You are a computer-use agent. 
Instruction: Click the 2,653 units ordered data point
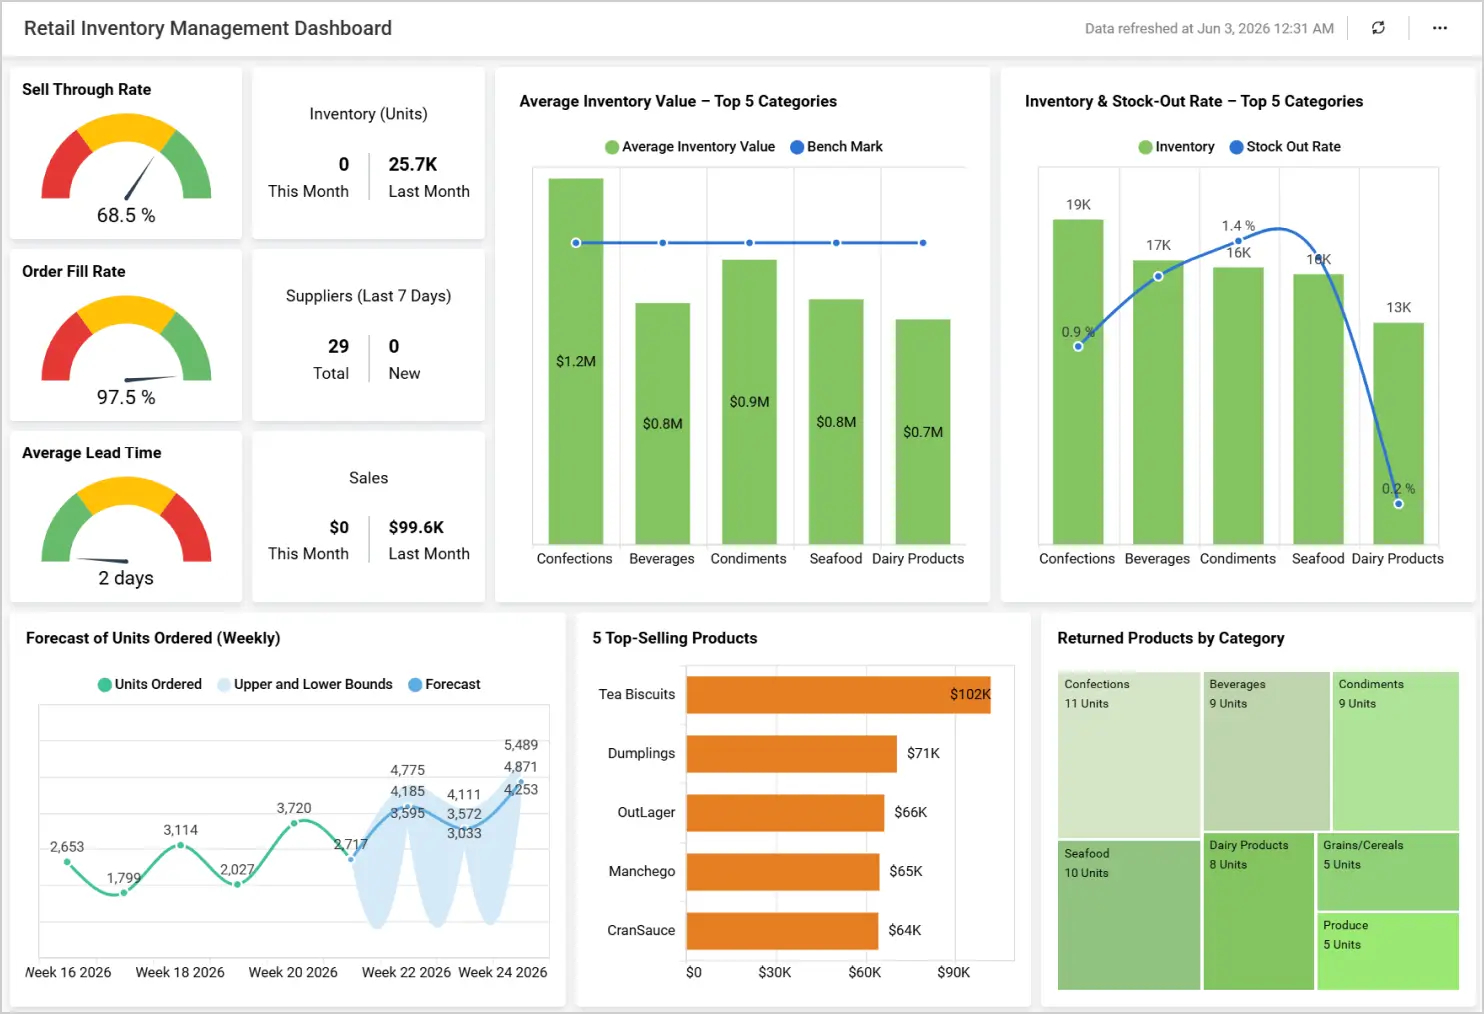coord(67,862)
